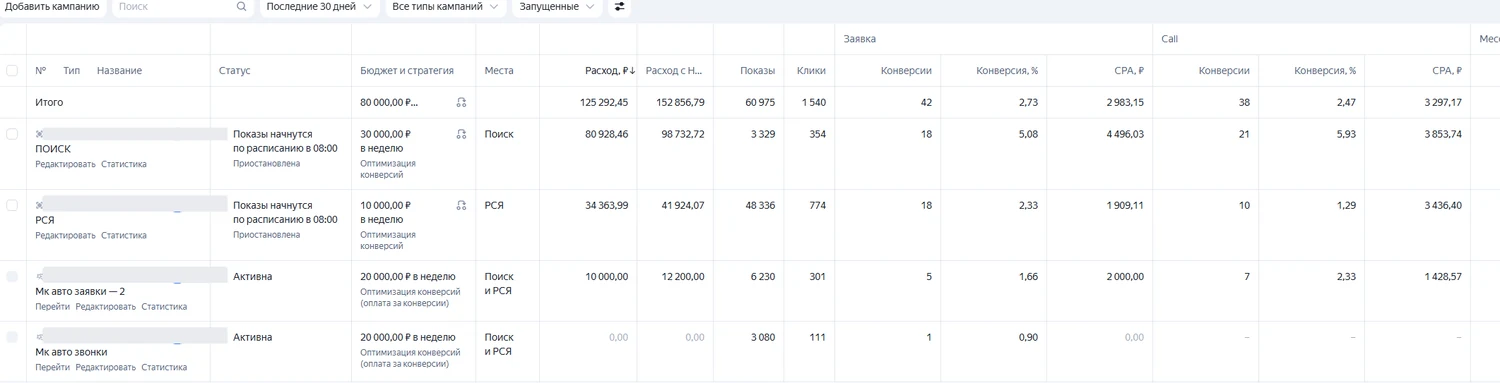Open Статистика for Мк авто заявки — 2
Viewport: 1500px width, 383px height.
[164, 306]
